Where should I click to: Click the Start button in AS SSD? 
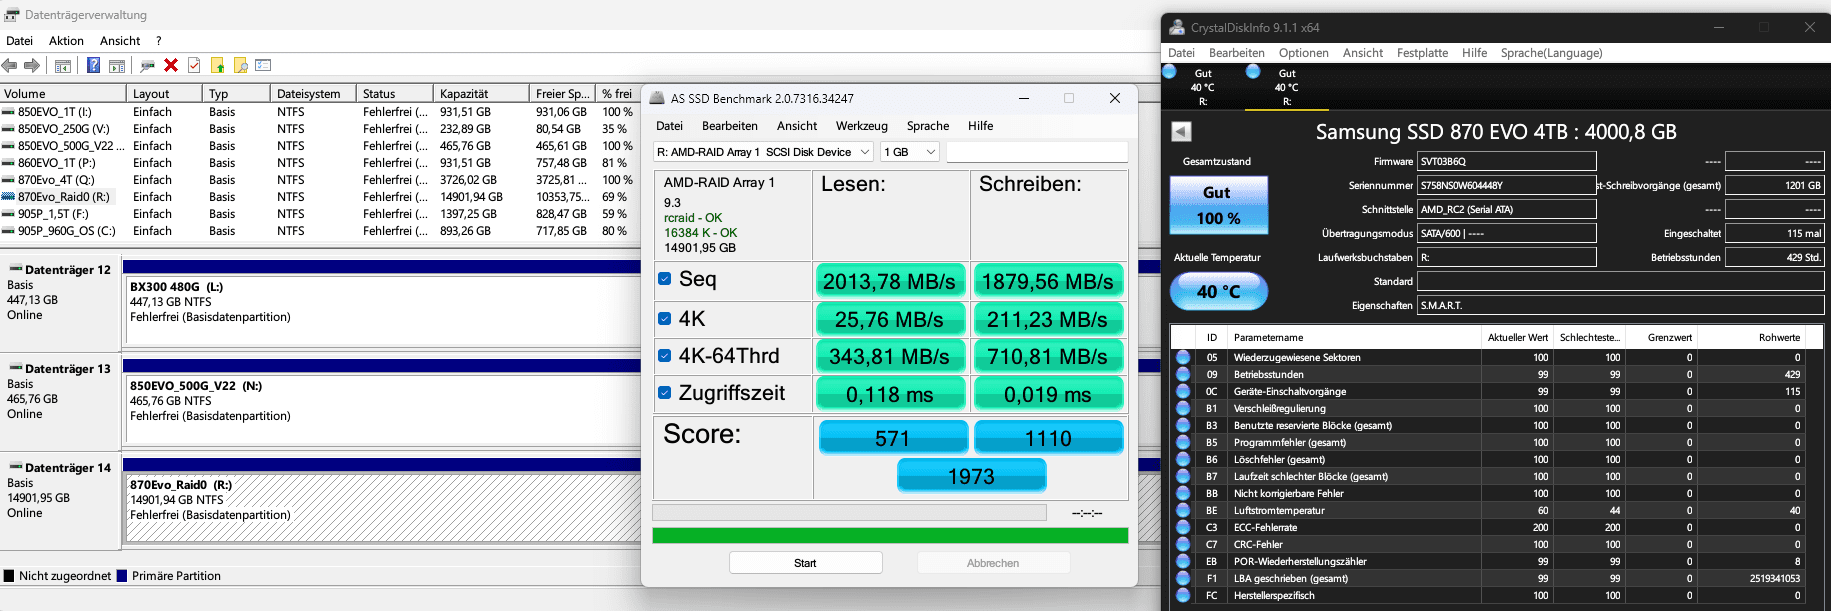[805, 563]
